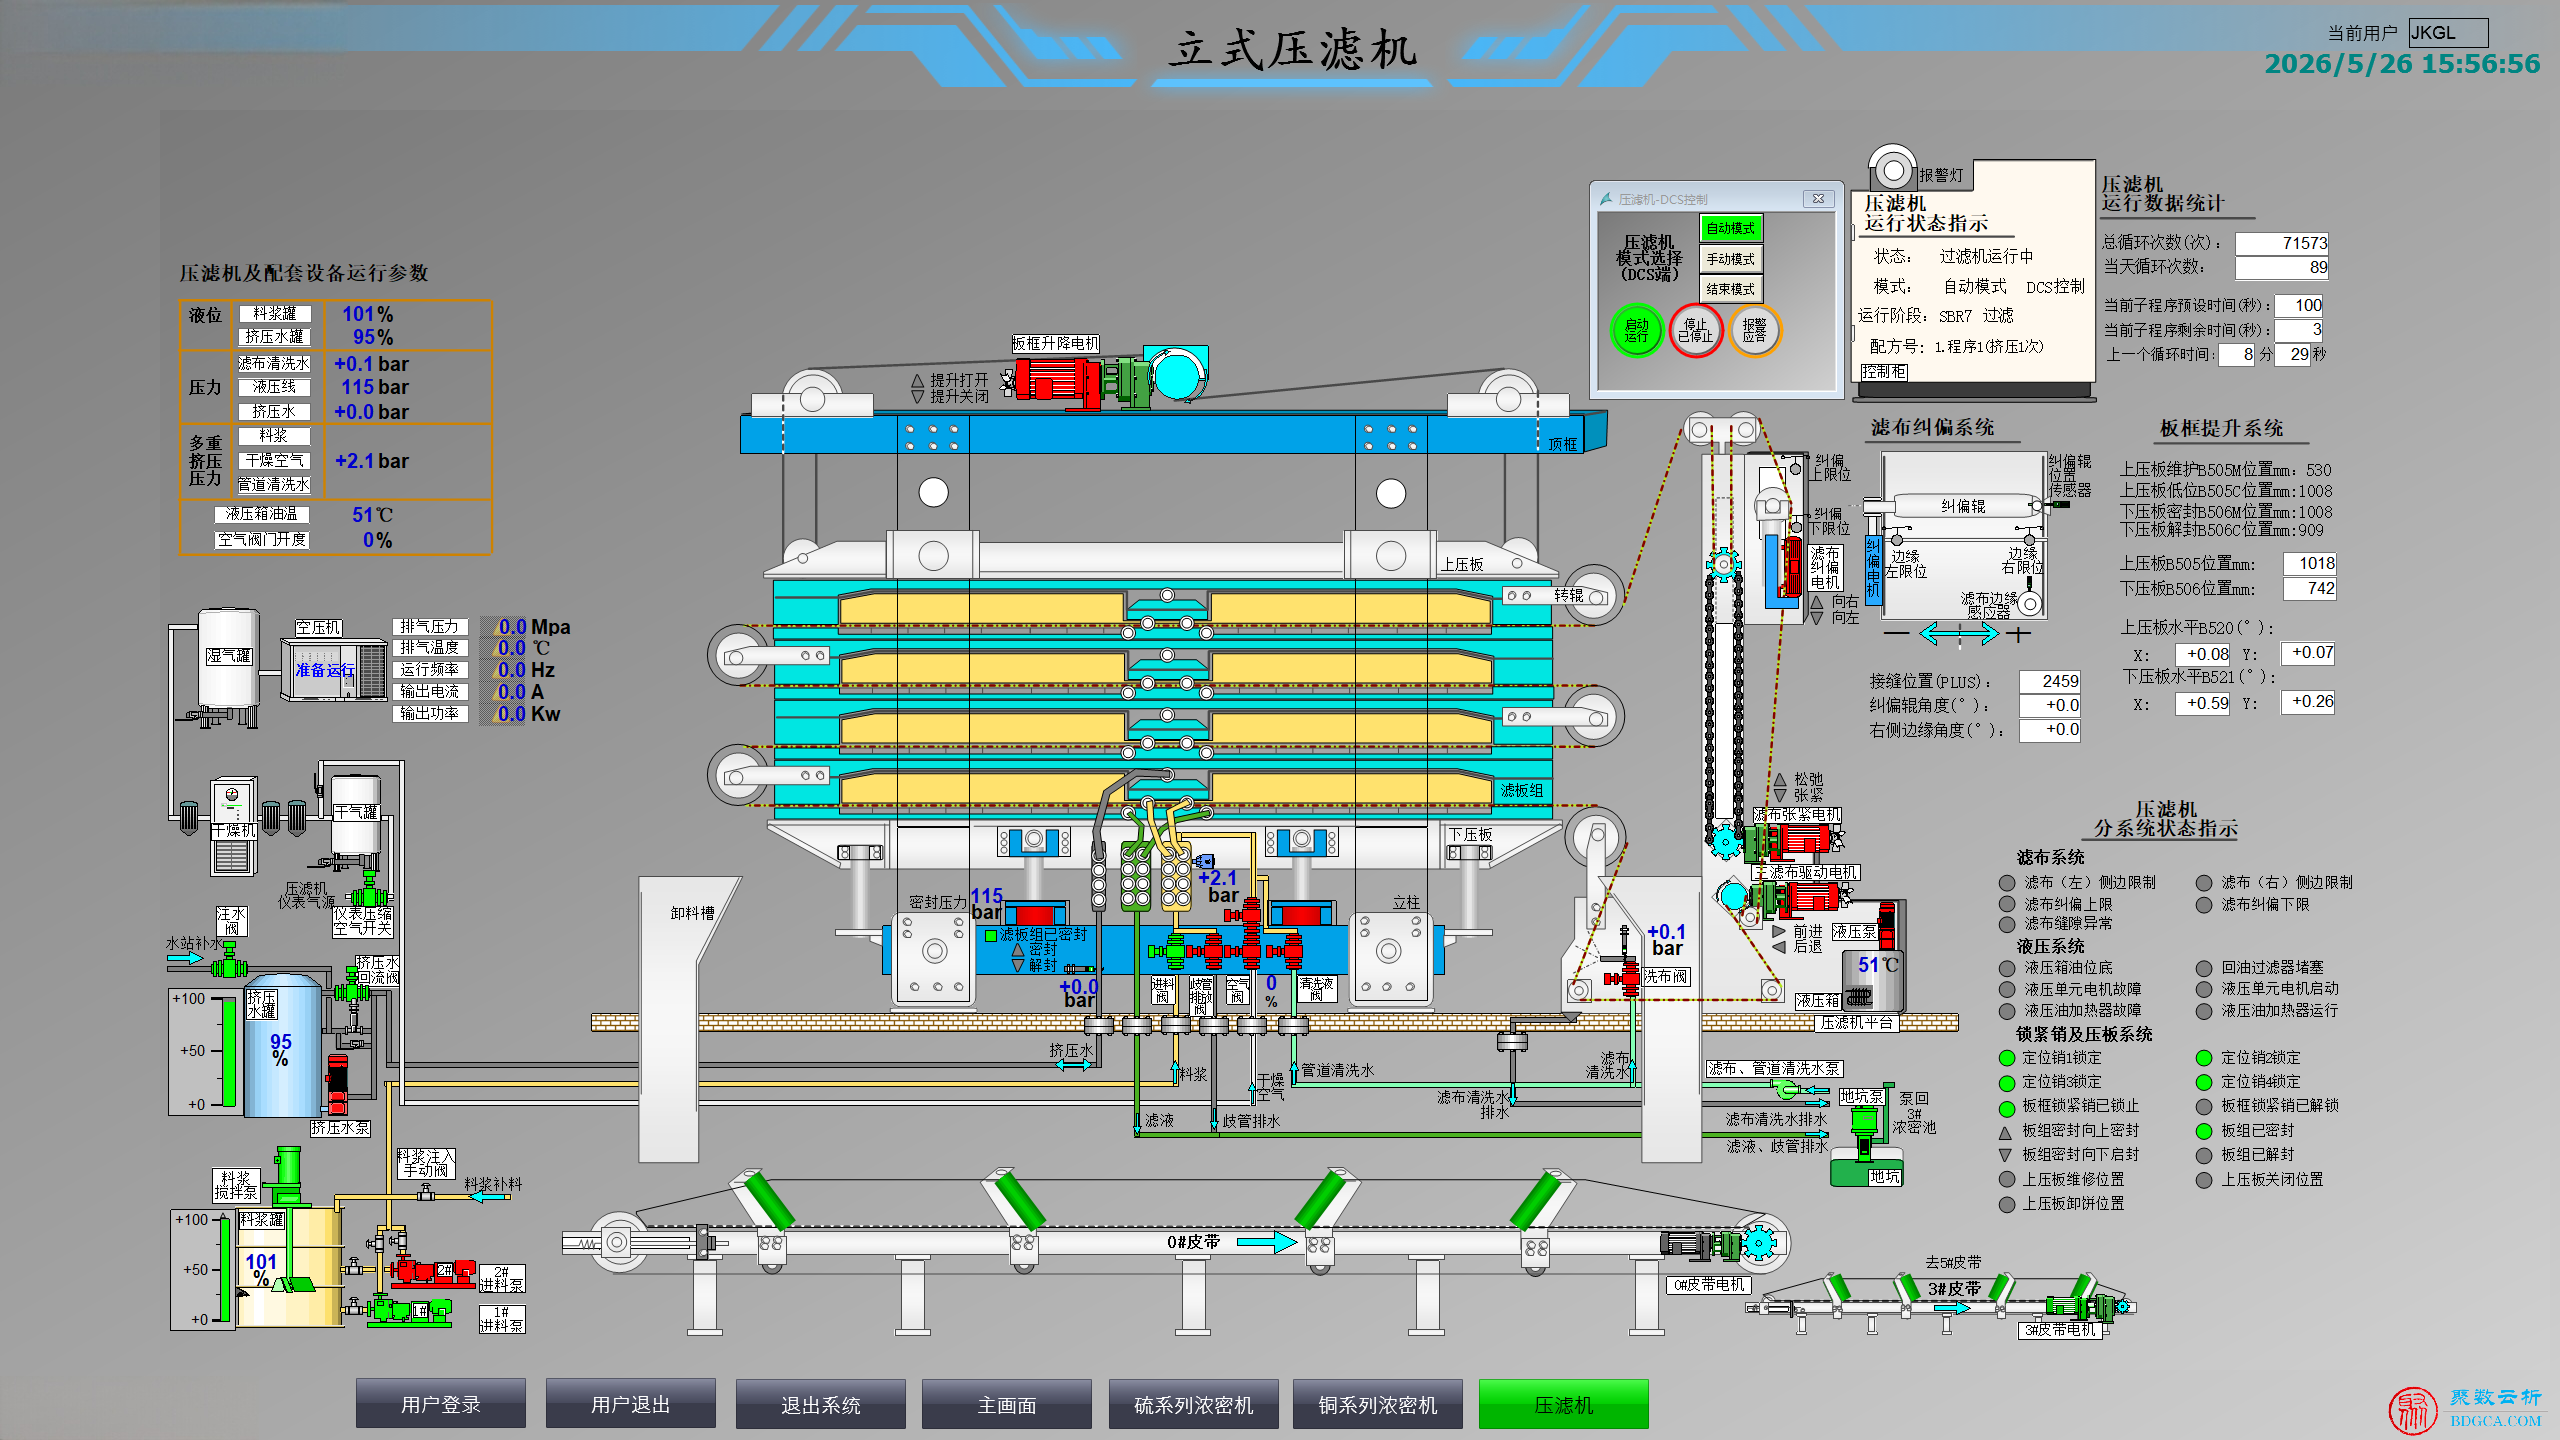Image resolution: width=2560 pixels, height=1440 pixels.
Task: Click the 提升打开 up-arrow
Action: [917, 380]
